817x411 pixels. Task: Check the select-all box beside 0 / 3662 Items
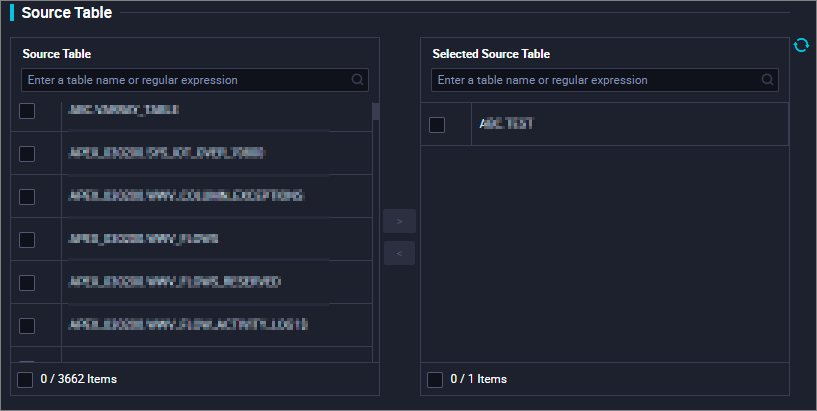(x=25, y=379)
